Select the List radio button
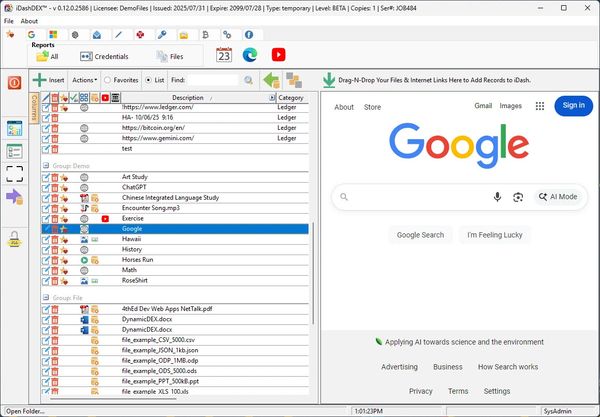The height and width of the screenshot is (417, 600). pyautogui.click(x=148, y=80)
